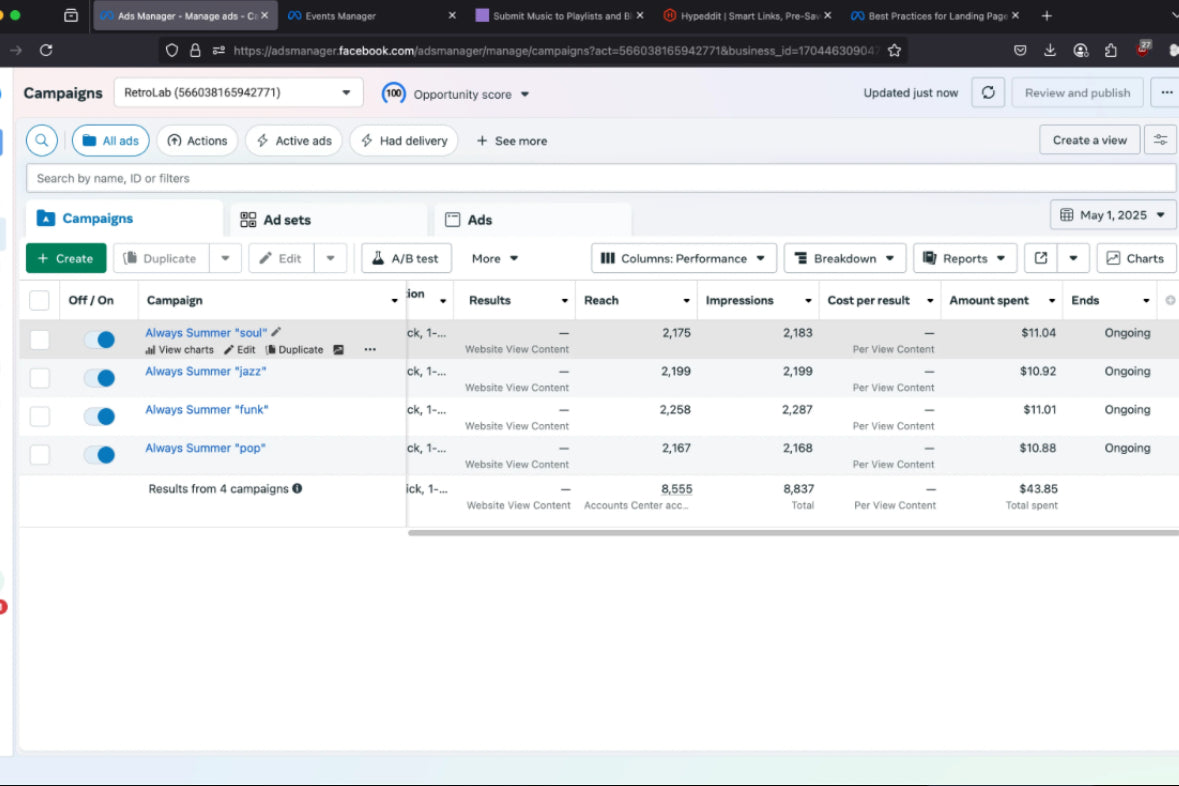1179x786 pixels.
Task: Toggle off the Always Summer "funk" campaign
Action: point(99,417)
